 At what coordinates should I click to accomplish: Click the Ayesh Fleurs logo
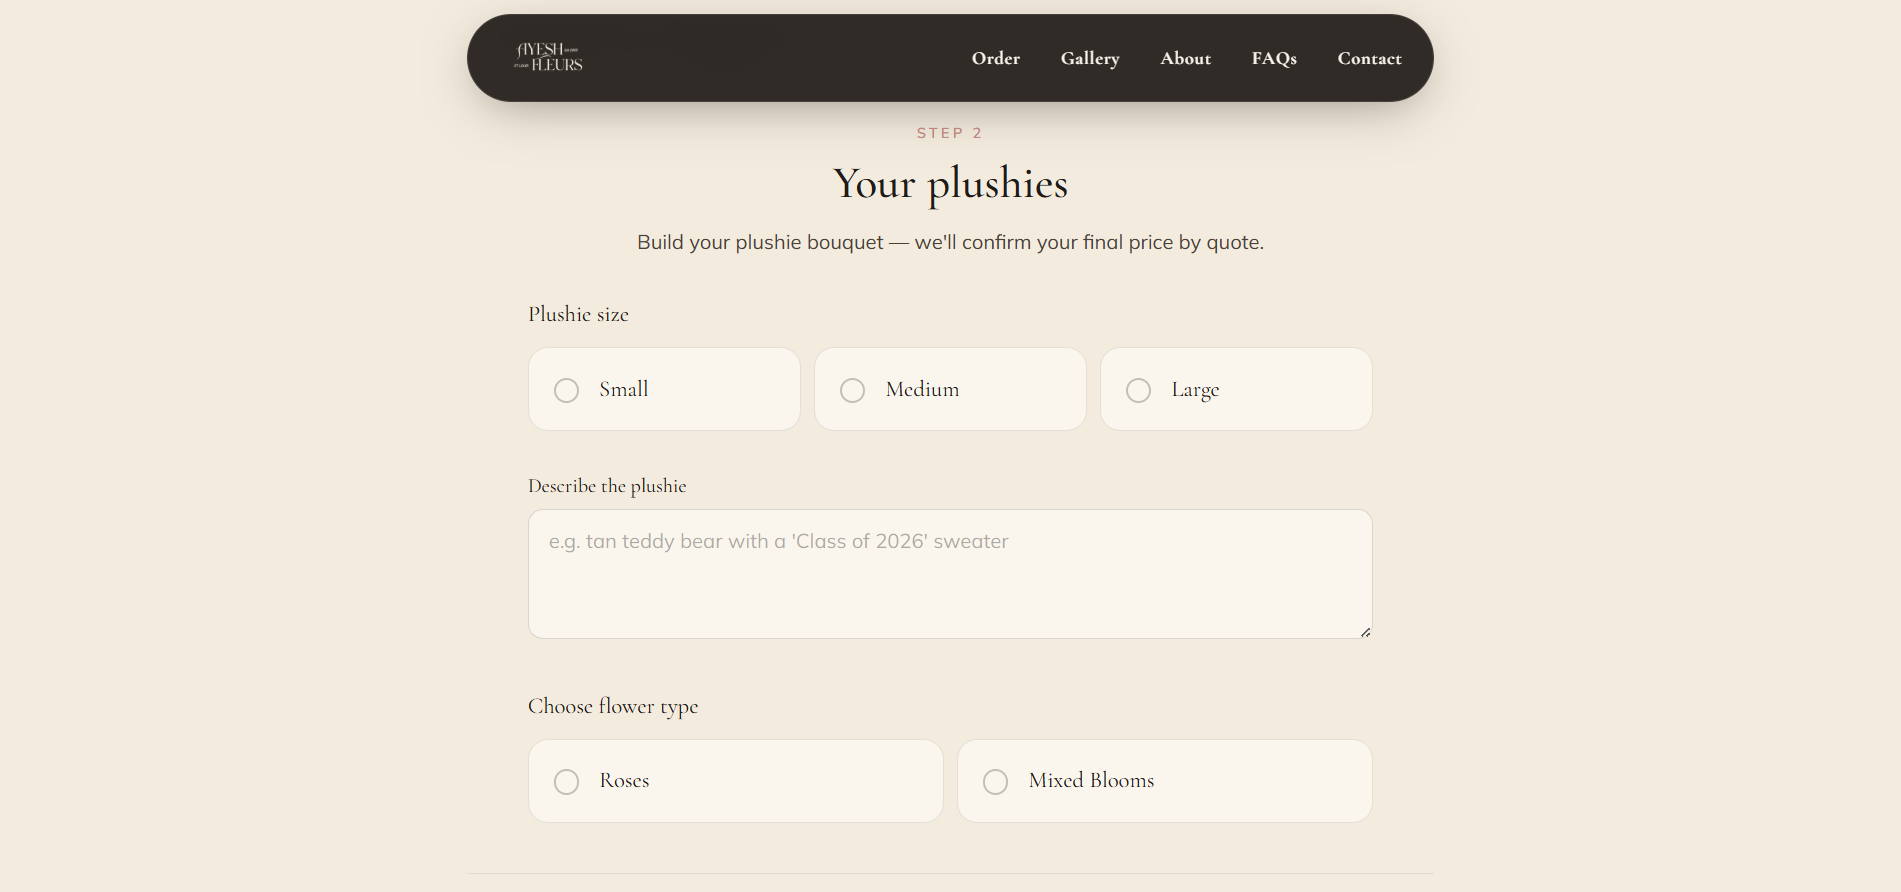pos(548,57)
